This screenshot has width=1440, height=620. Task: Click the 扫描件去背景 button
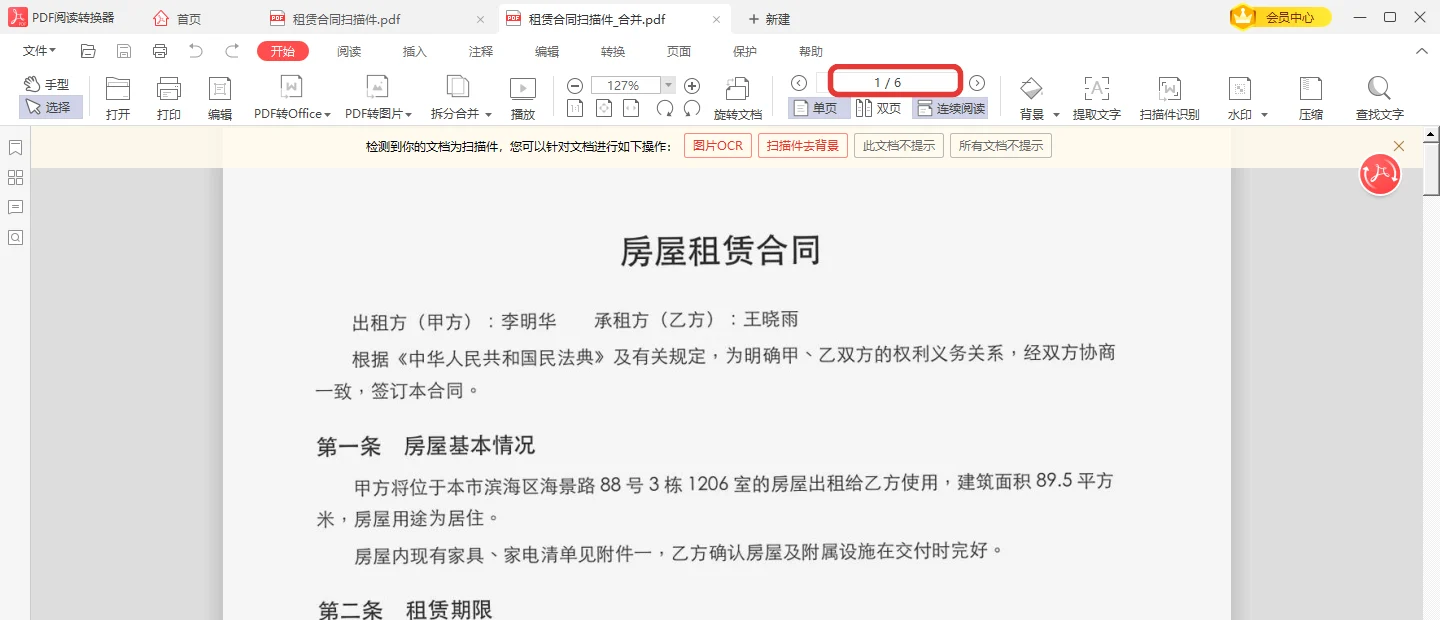803,146
